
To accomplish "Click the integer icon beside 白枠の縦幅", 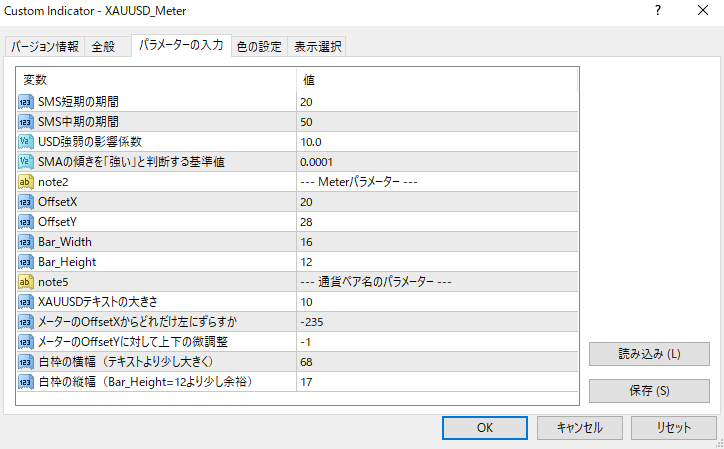I will 25,382.
